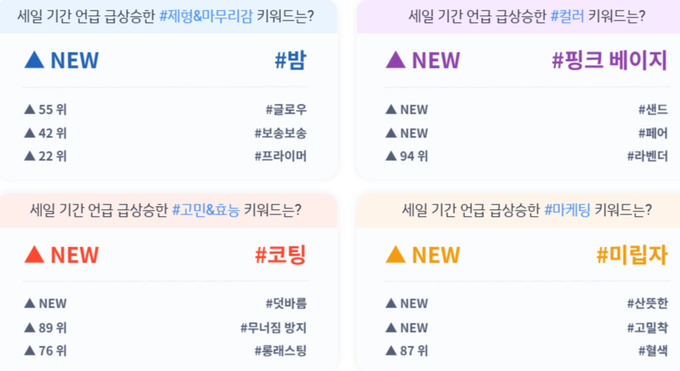Open the #고민&효능 category link
This screenshot has width=680, height=371.
(206, 210)
